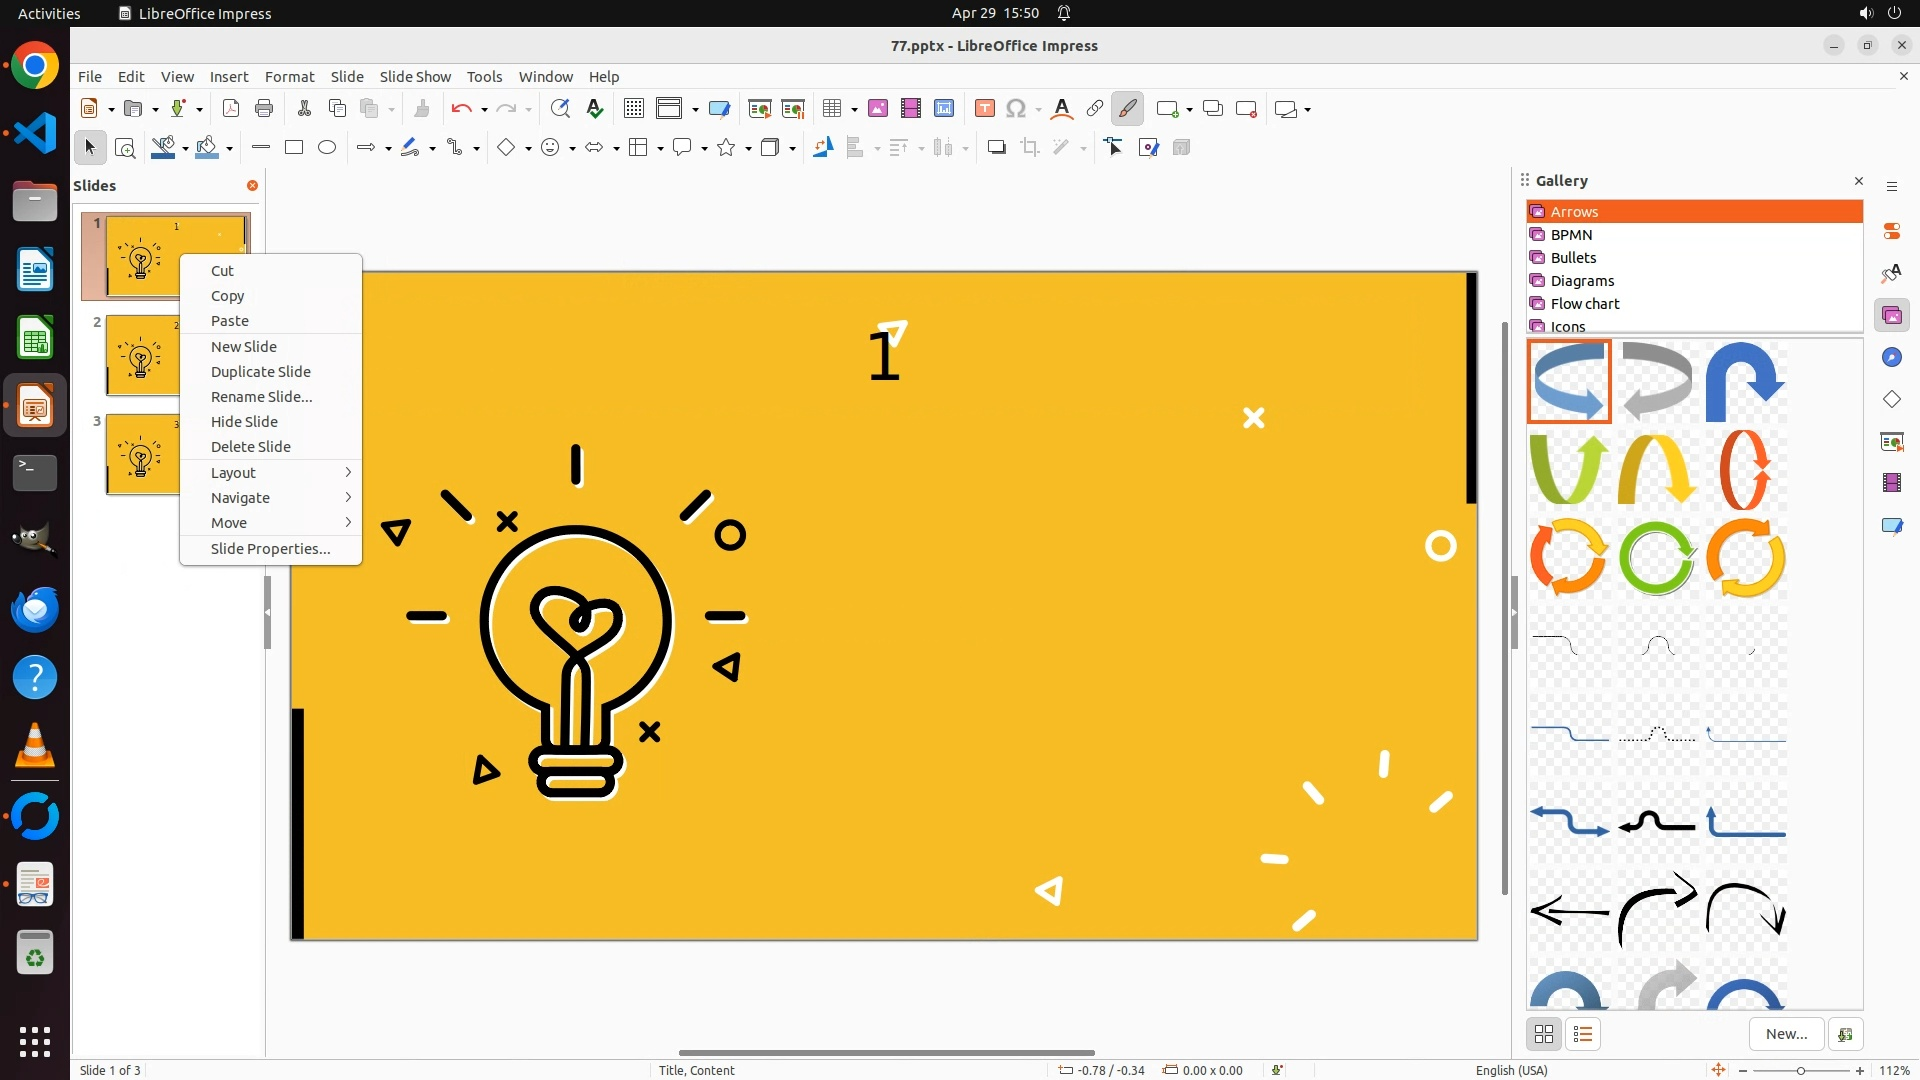Screen dimensions: 1920x1080
Task: Switch gallery to Detailed View
Action: point(1582,1034)
